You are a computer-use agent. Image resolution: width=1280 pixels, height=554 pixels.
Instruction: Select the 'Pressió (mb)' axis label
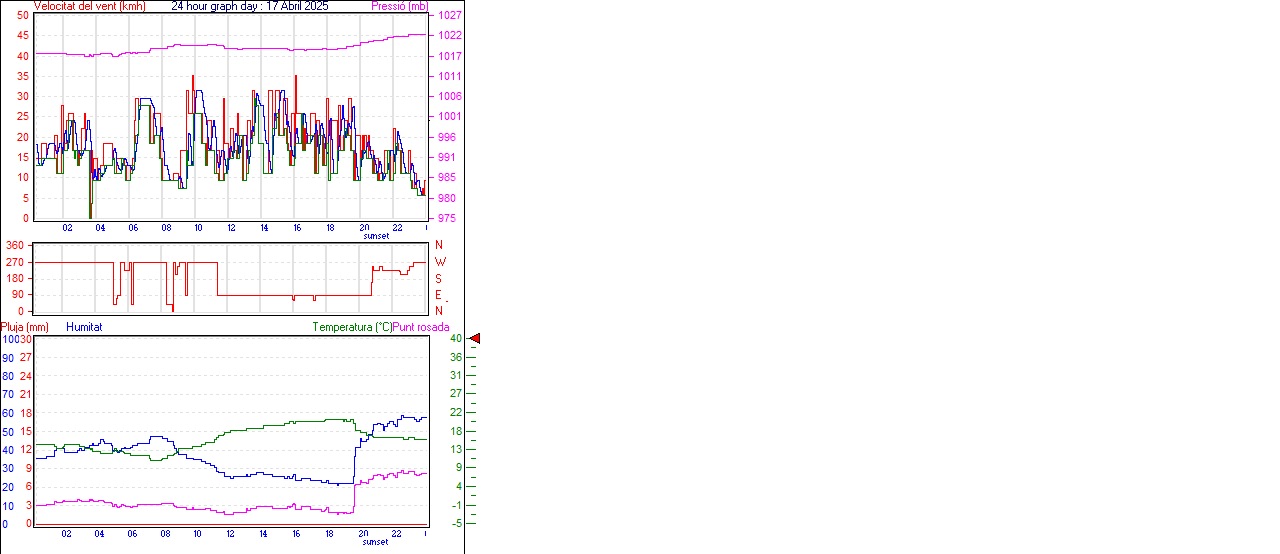tap(404, 6)
